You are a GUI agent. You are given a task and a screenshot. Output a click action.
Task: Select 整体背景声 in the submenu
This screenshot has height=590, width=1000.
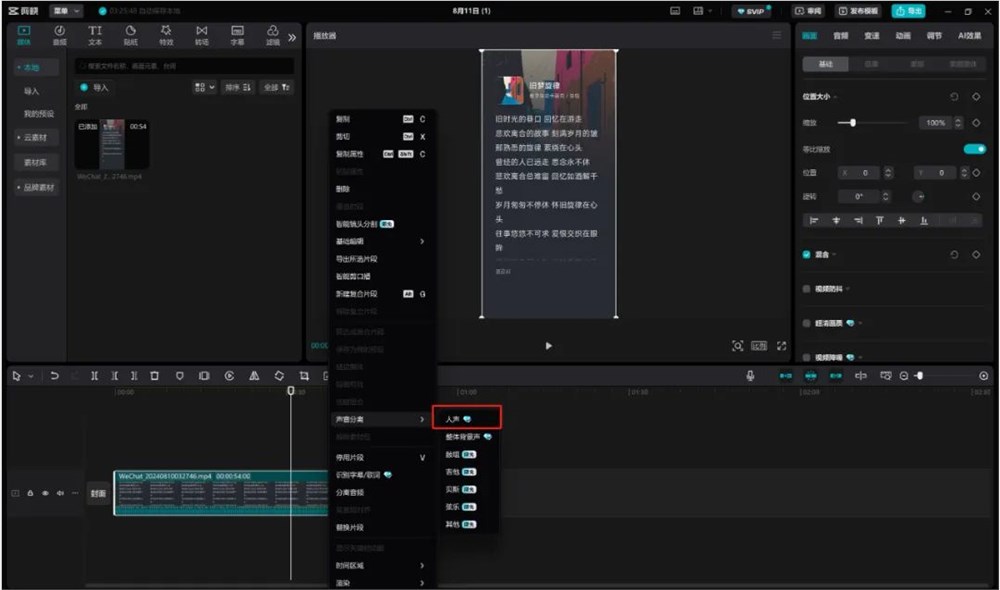[x=468, y=437]
